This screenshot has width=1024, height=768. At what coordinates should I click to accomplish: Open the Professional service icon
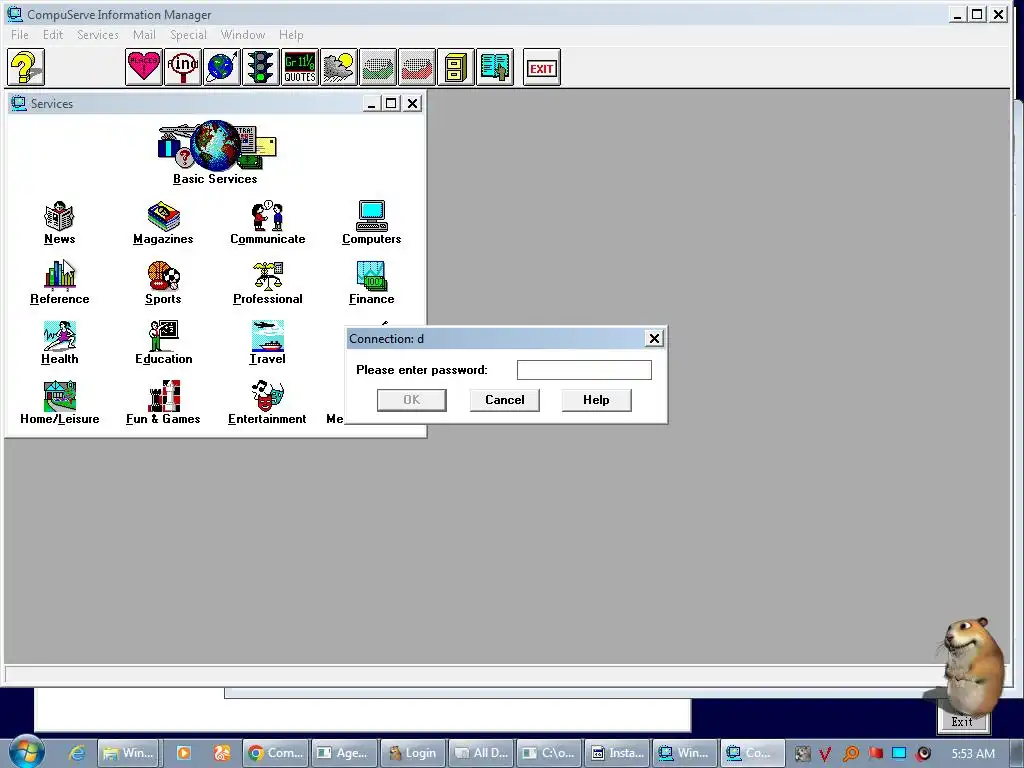(x=268, y=283)
